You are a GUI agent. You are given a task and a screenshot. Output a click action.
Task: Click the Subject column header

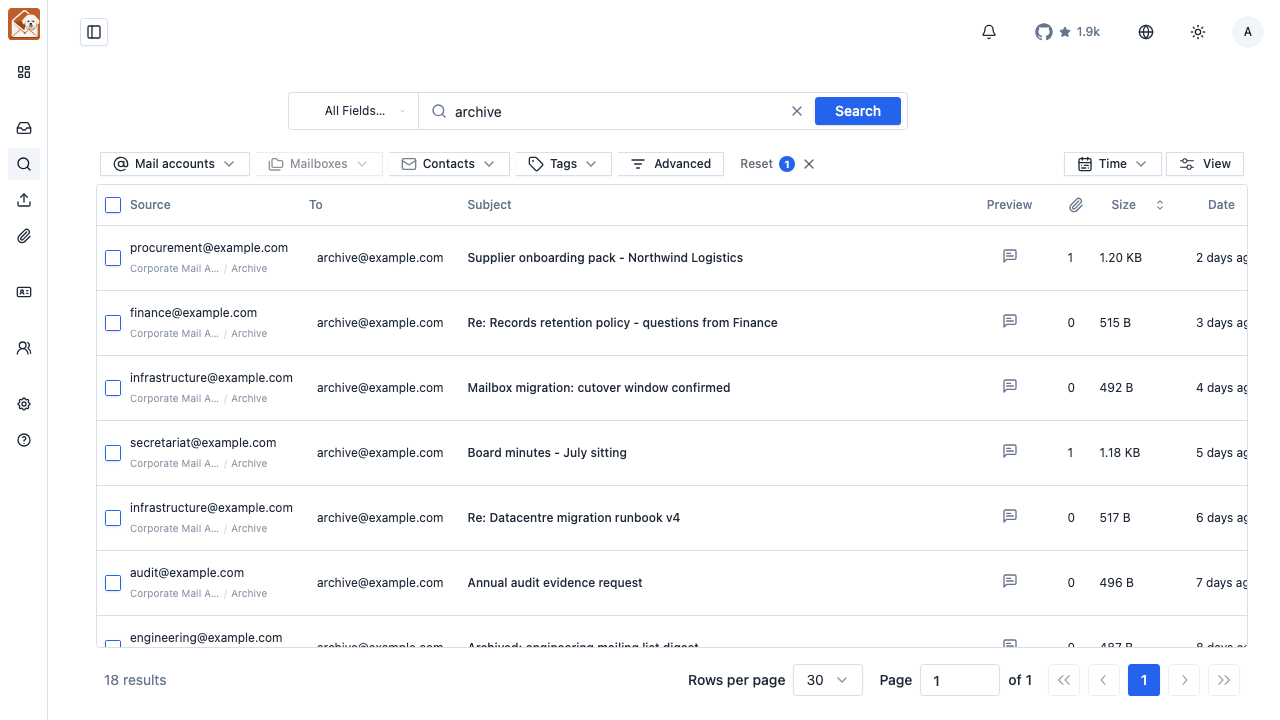(x=489, y=205)
